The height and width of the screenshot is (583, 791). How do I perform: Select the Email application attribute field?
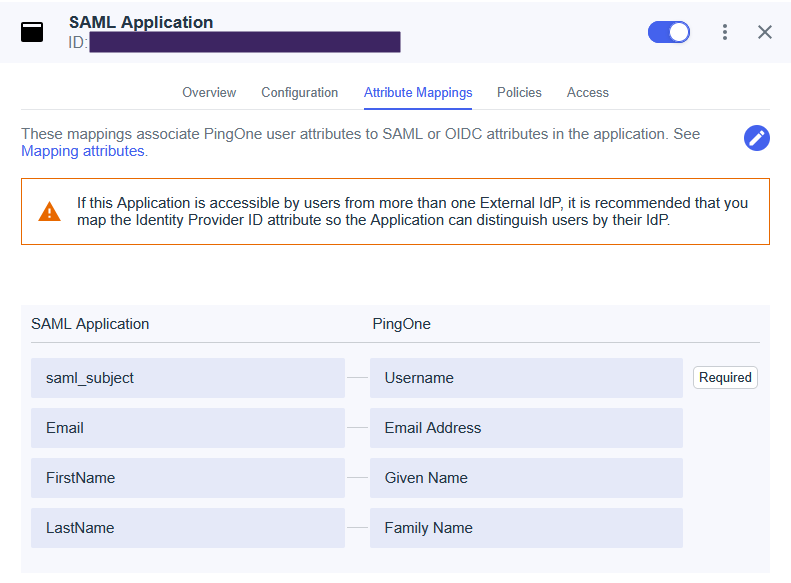(188, 428)
